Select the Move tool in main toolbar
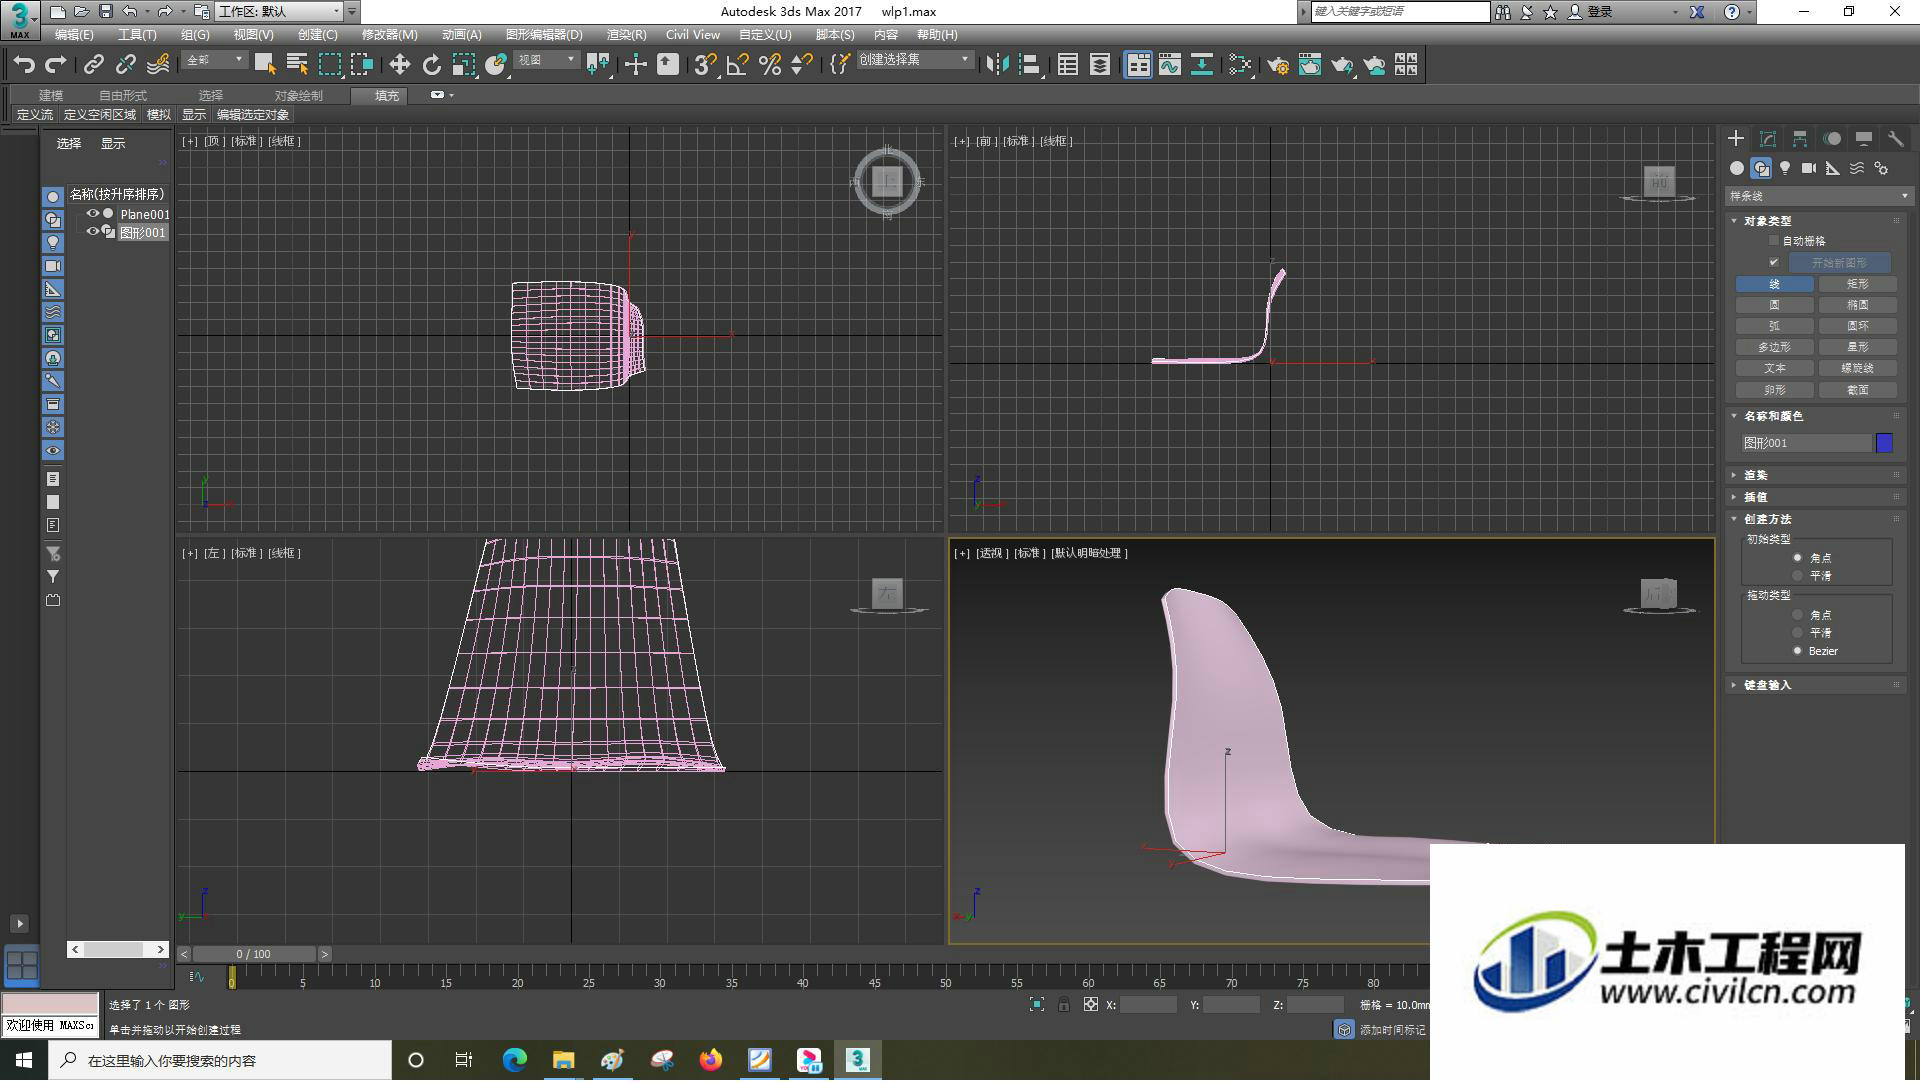This screenshot has width=1920, height=1082. coord(399,65)
